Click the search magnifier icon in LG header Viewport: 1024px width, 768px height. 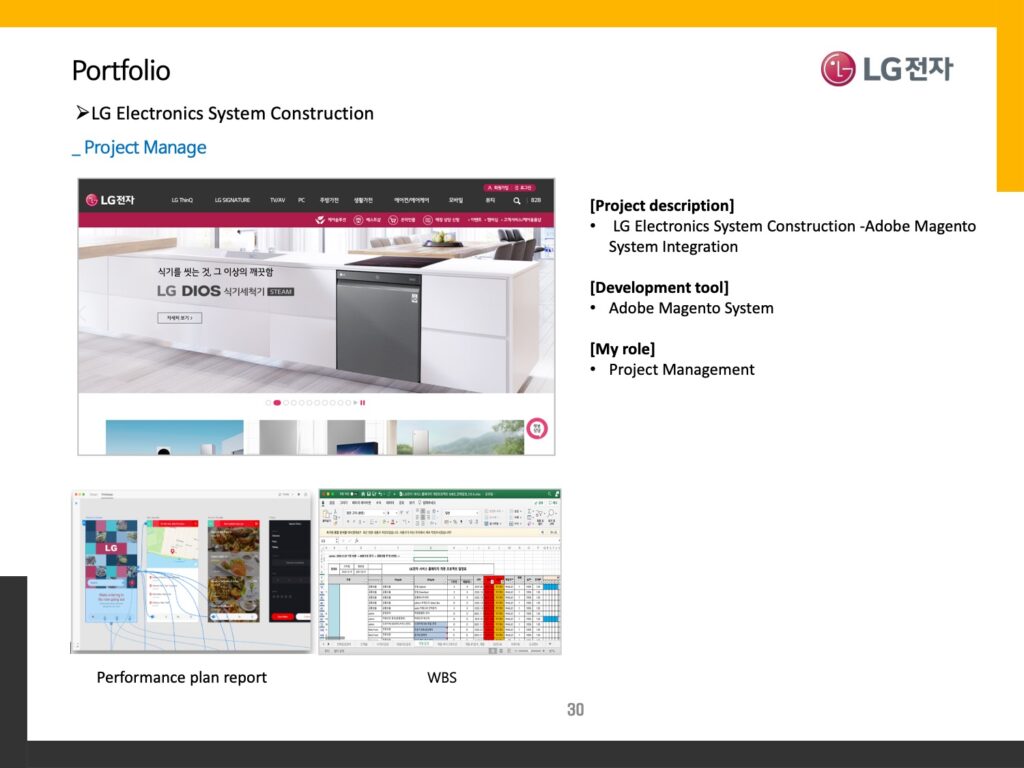(x=516, y=200)
